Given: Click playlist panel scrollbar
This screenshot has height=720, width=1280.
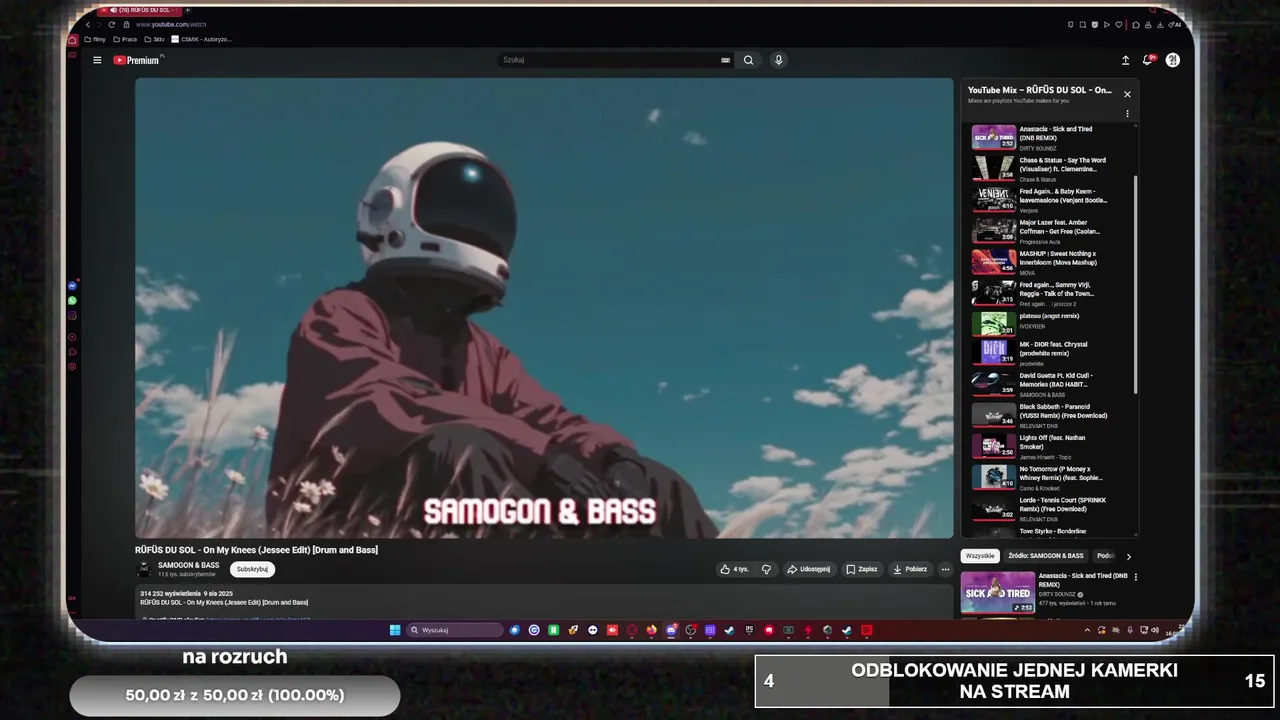Looking at the screenshot, I should tap(1135, 285).
